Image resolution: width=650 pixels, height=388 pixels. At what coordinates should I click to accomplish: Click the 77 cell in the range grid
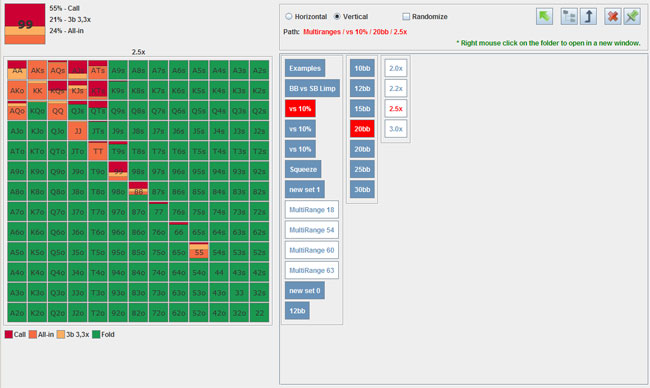tap(158, 212)
